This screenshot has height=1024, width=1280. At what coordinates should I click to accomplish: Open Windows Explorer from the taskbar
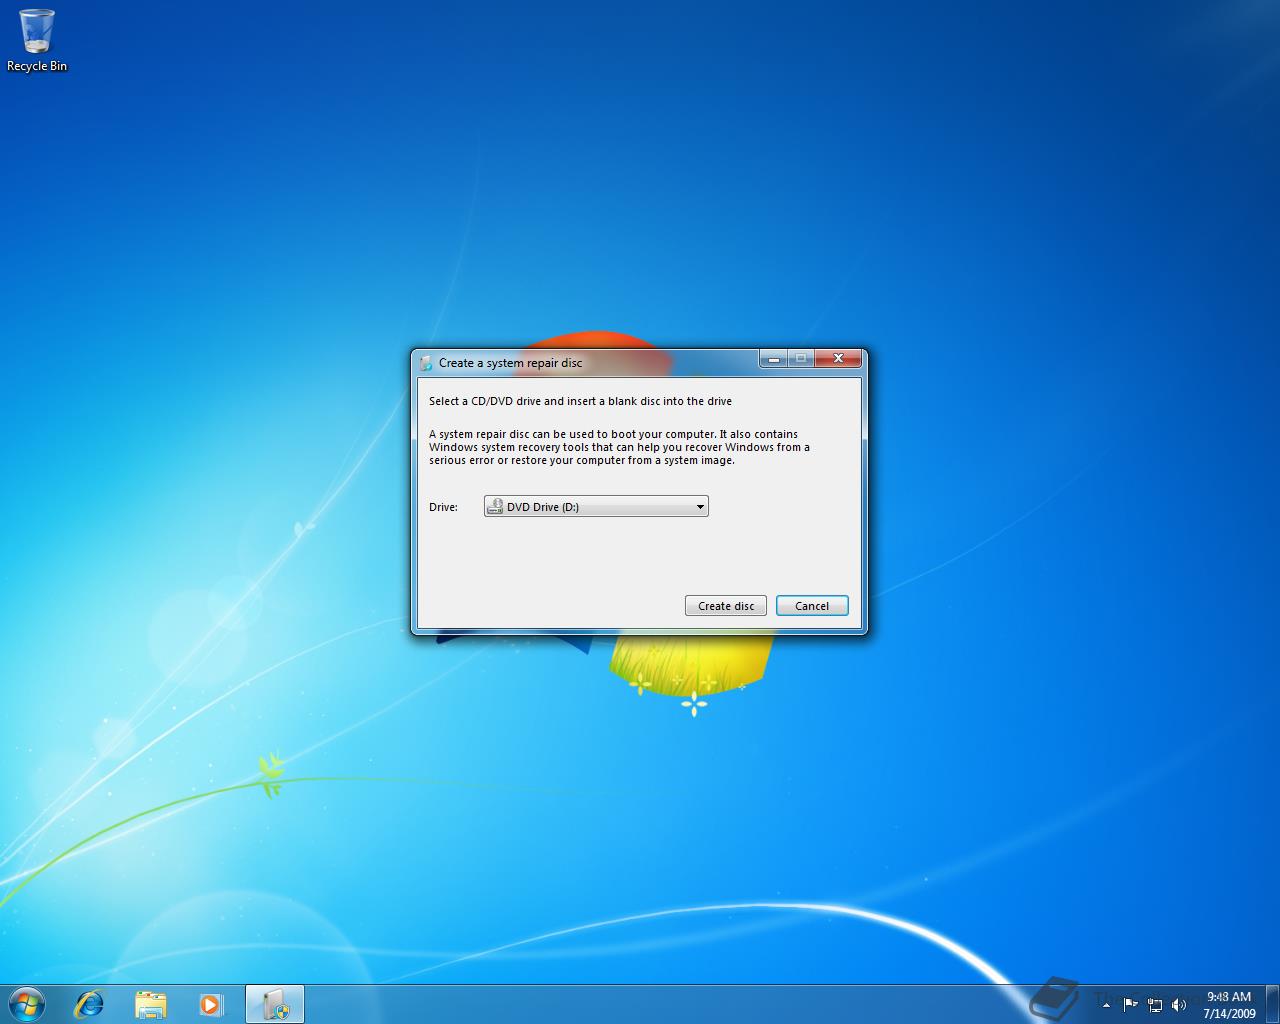point(151,1004)
